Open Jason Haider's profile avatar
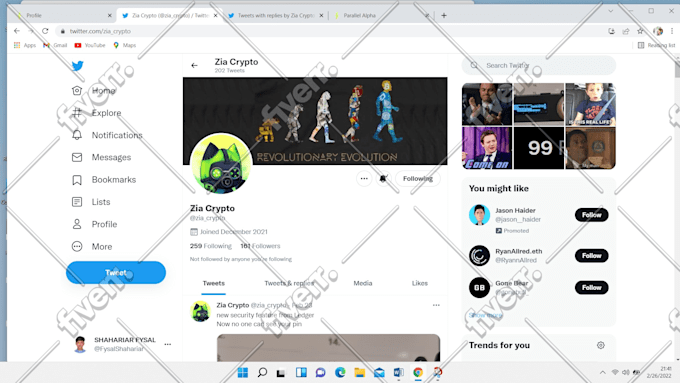The image size is (680, 383). 479,215
